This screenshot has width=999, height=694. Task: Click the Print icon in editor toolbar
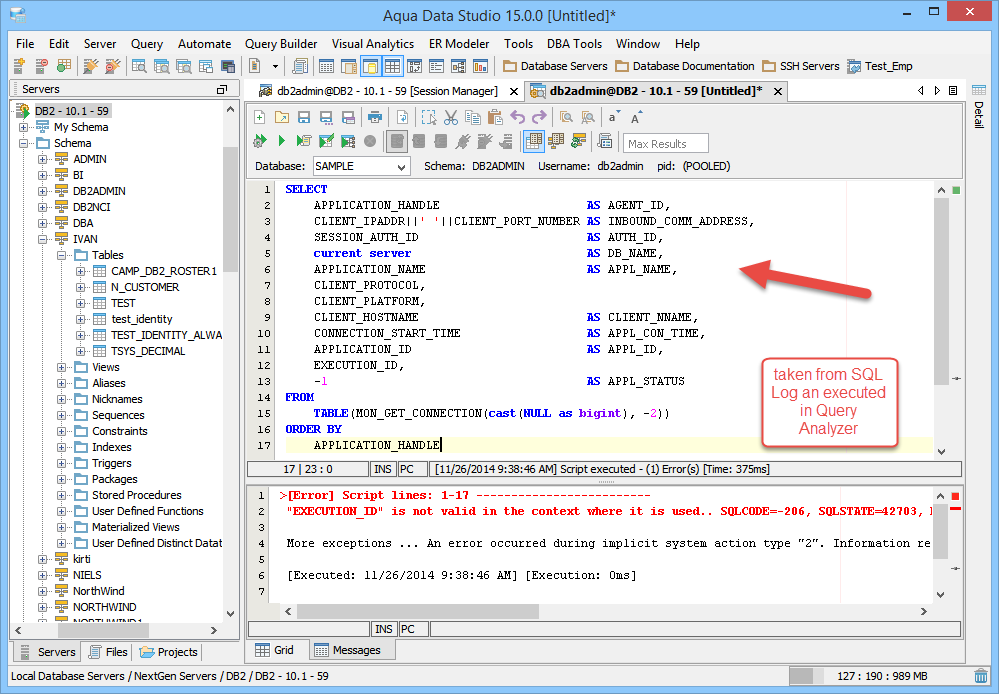pyautogui.click(x=374, y=117)
